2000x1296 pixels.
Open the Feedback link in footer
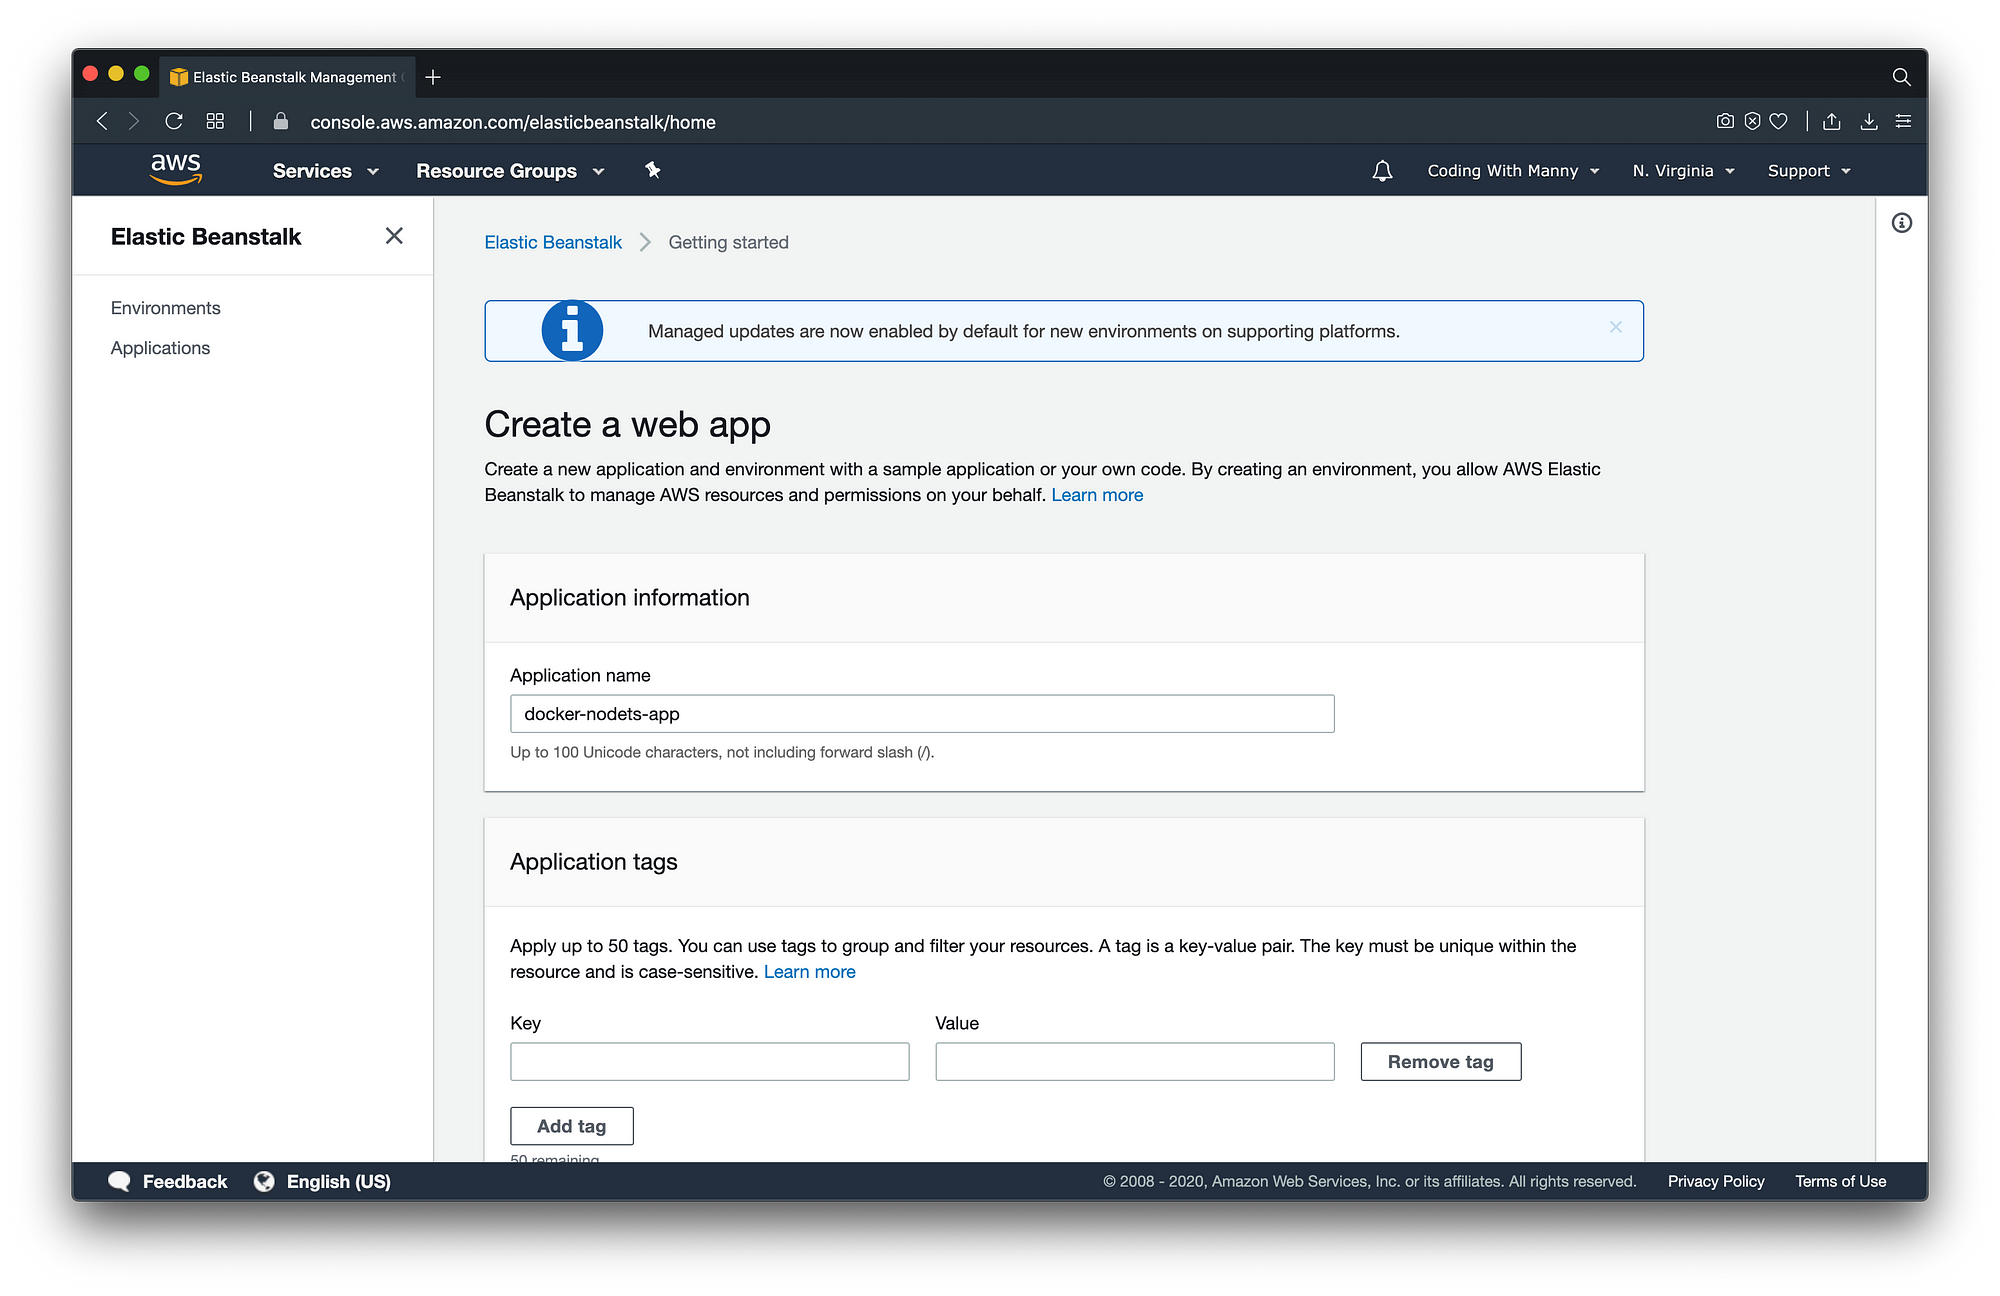pyautogui.click(x=185, y=1181)
